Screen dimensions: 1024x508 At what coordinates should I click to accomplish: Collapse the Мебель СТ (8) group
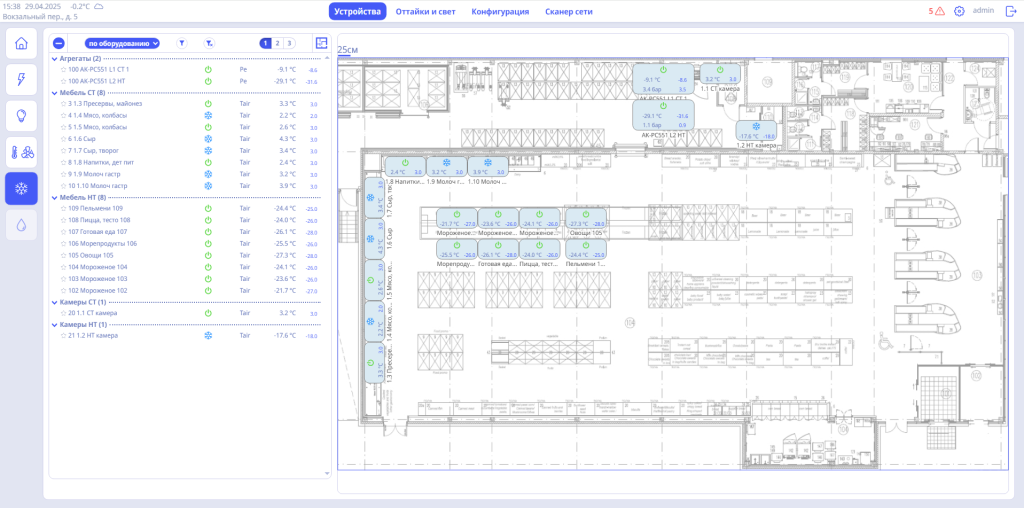(54, 93)
